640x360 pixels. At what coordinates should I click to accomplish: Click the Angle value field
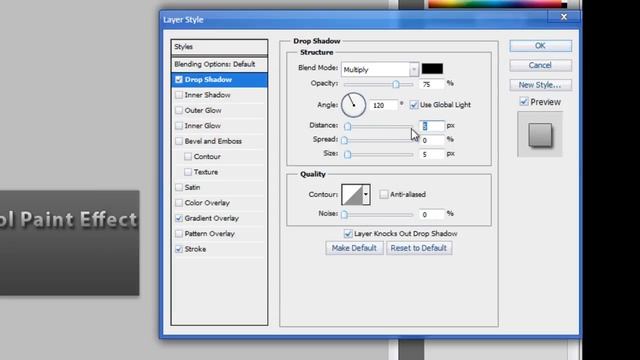pyautogui.click(x=384, y=105)
